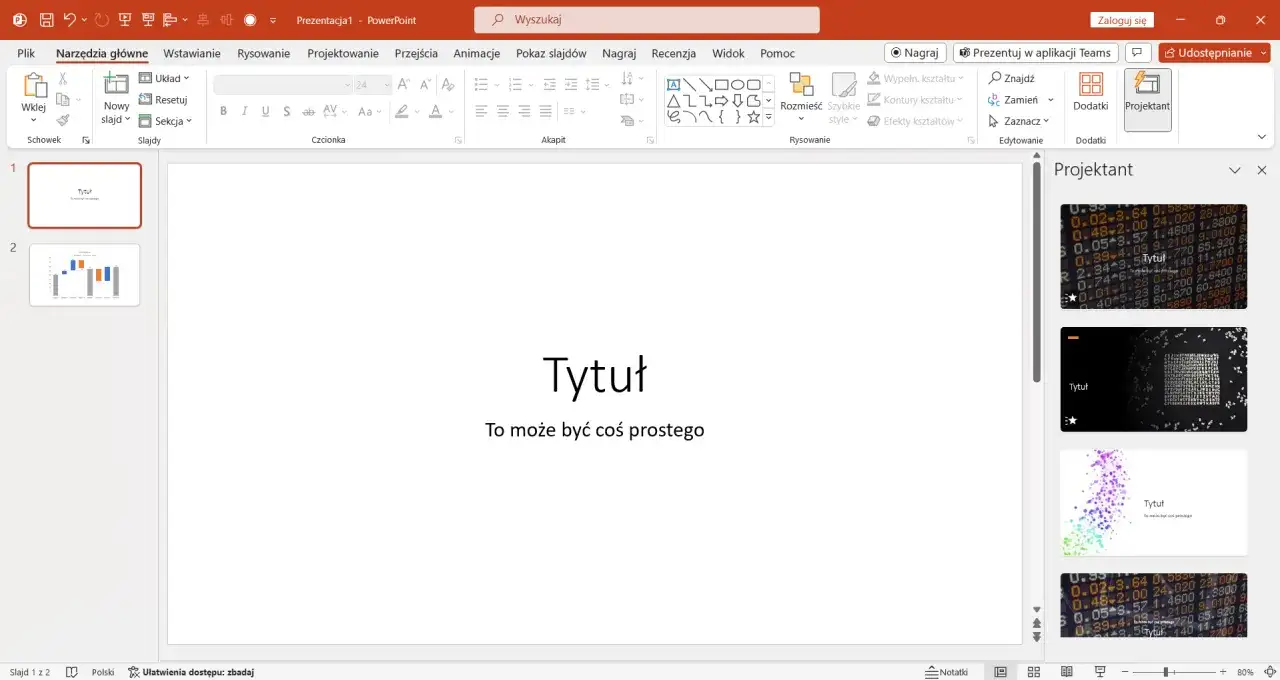
Task: Select slide 2 thumbnail in the sidebar
Action: [84, 273]
